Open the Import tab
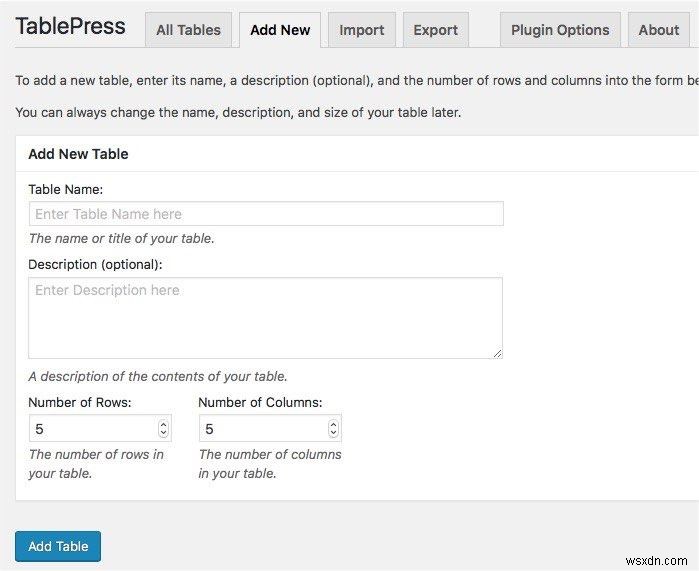The width and height of the screenshot is (699, 571). tap(362, 30)
